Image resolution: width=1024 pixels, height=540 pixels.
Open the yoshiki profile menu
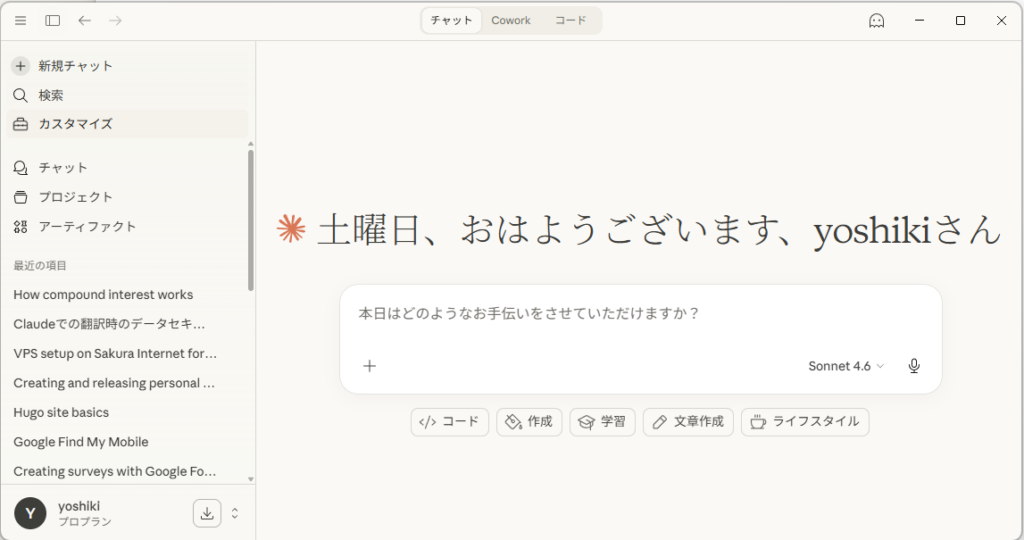80,513
